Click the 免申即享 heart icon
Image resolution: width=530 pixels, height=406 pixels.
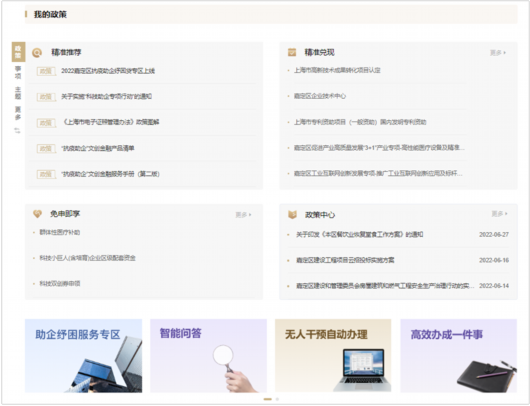pos(37,214)
